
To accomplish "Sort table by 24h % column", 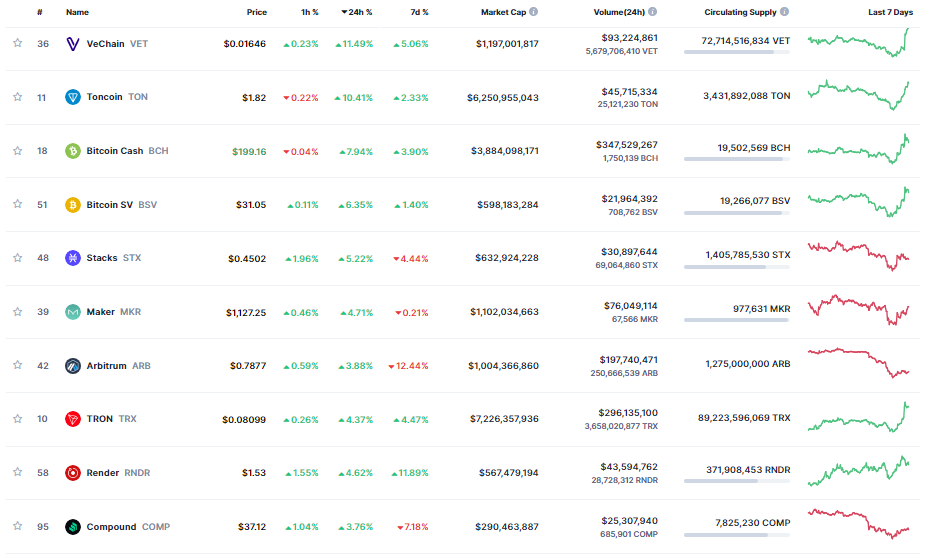I will click(357, 12).
